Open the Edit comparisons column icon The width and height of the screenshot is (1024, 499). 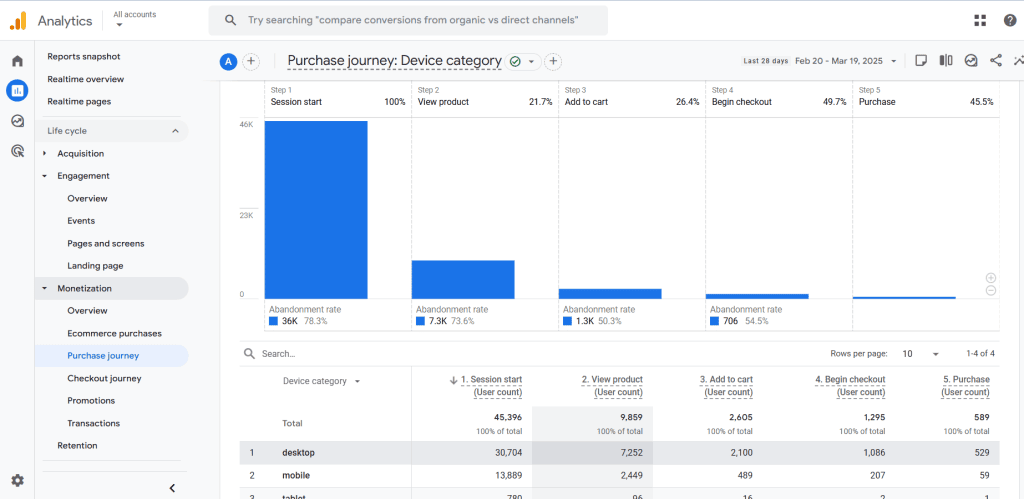click(946, 61)
